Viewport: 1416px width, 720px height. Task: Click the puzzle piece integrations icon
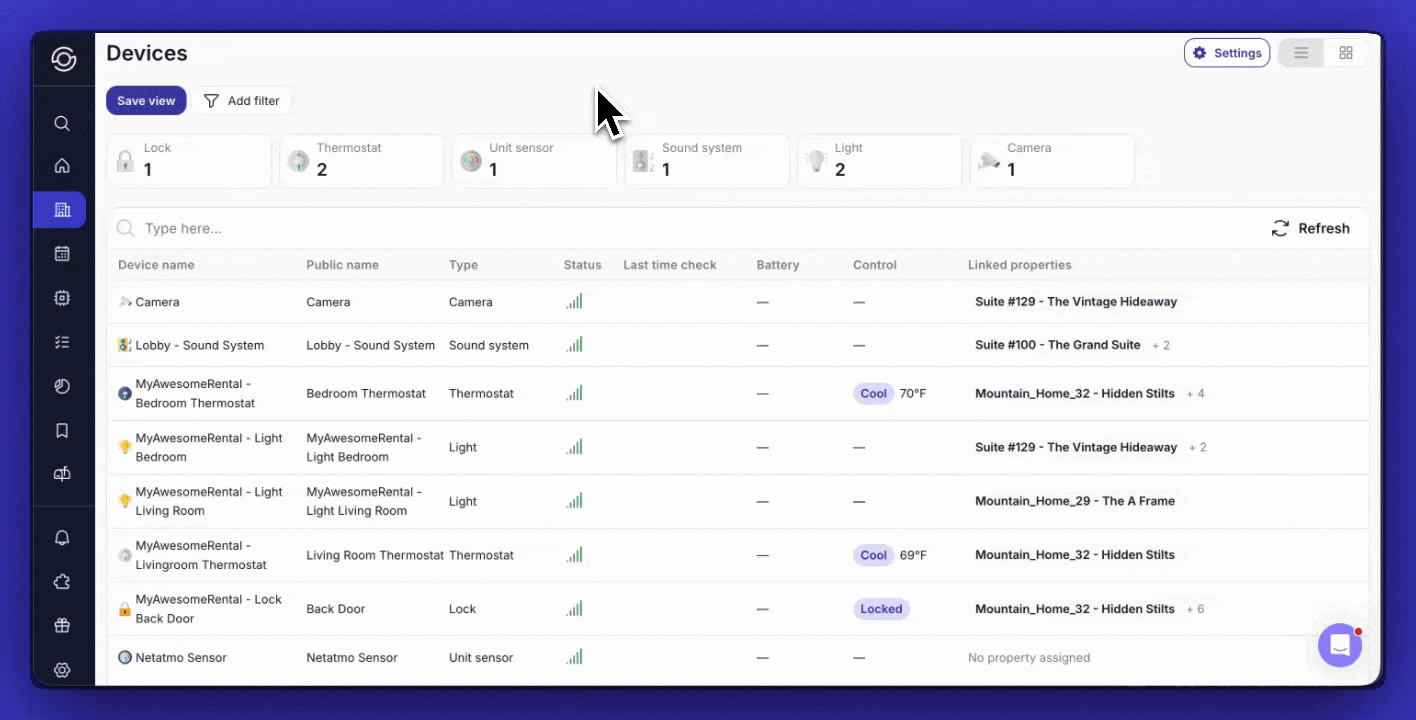point(62,582)
